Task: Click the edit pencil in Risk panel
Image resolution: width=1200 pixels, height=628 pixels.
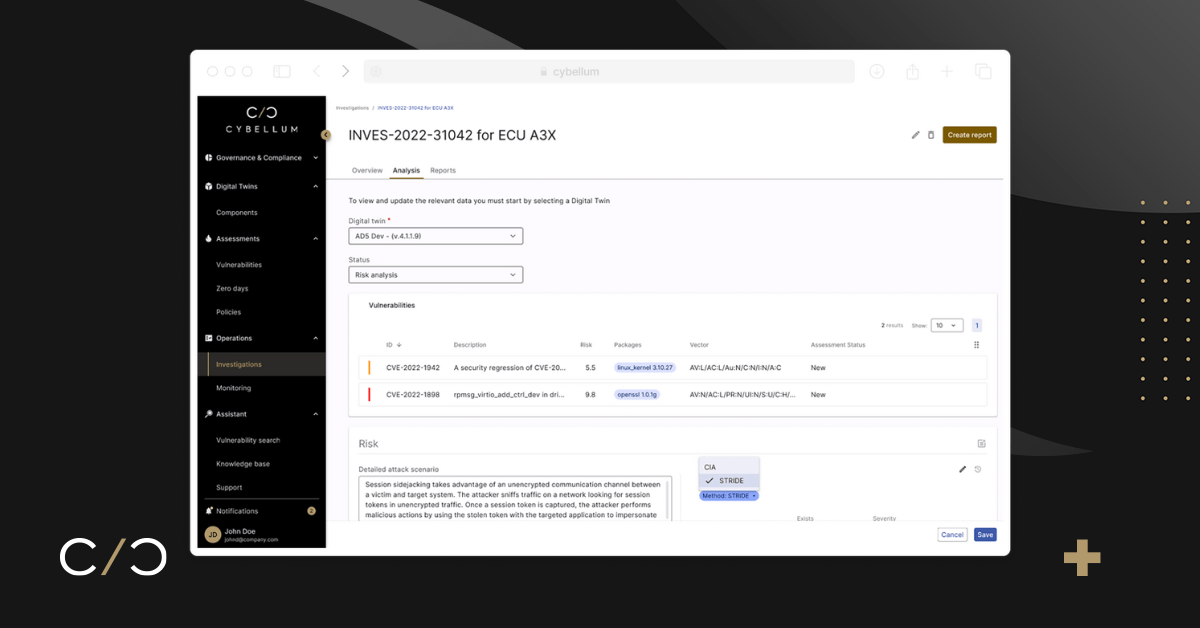Action: point(962,469)
